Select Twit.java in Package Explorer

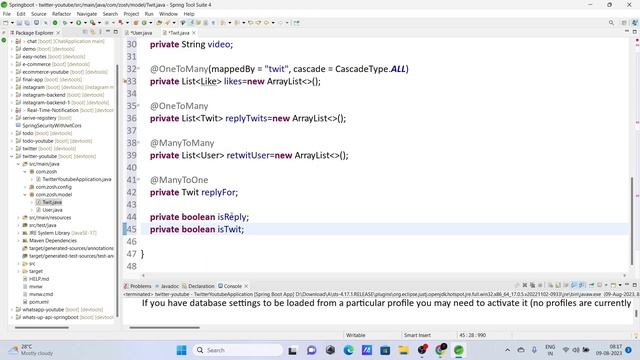click(x=49, y=202)
